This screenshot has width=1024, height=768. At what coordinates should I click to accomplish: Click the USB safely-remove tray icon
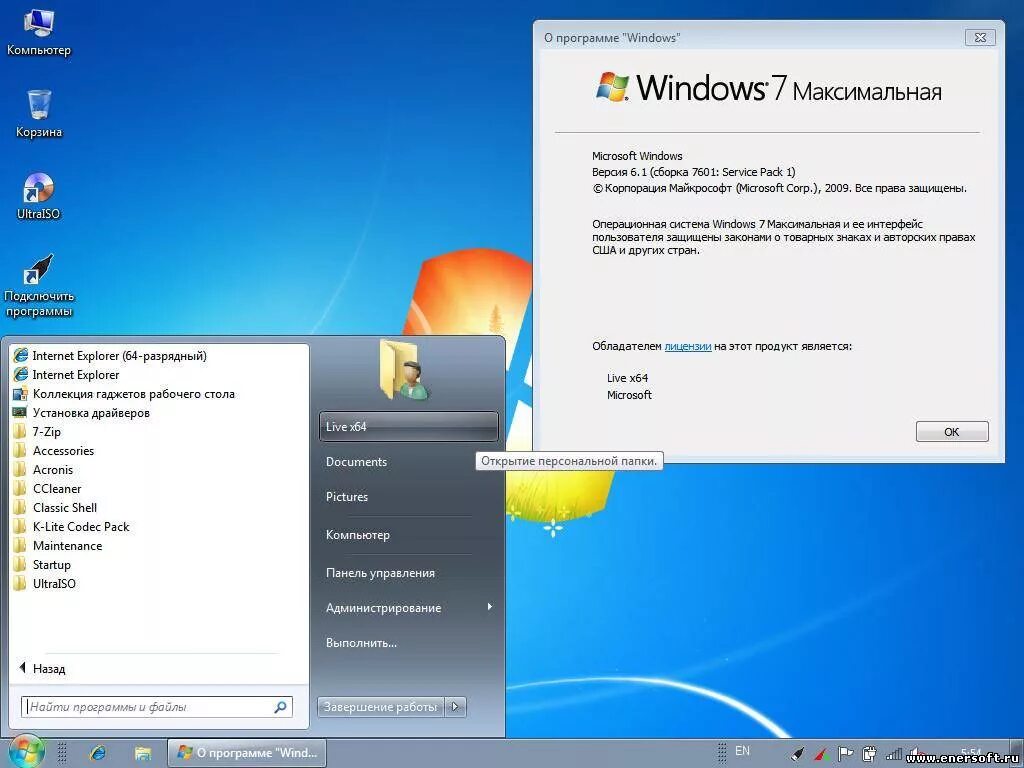(x=797, y=754)
